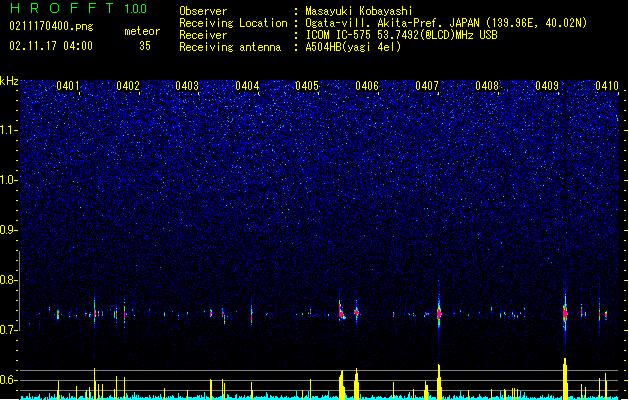Click time marker 0403
This screenshot has width=629, height=400.
187,86
